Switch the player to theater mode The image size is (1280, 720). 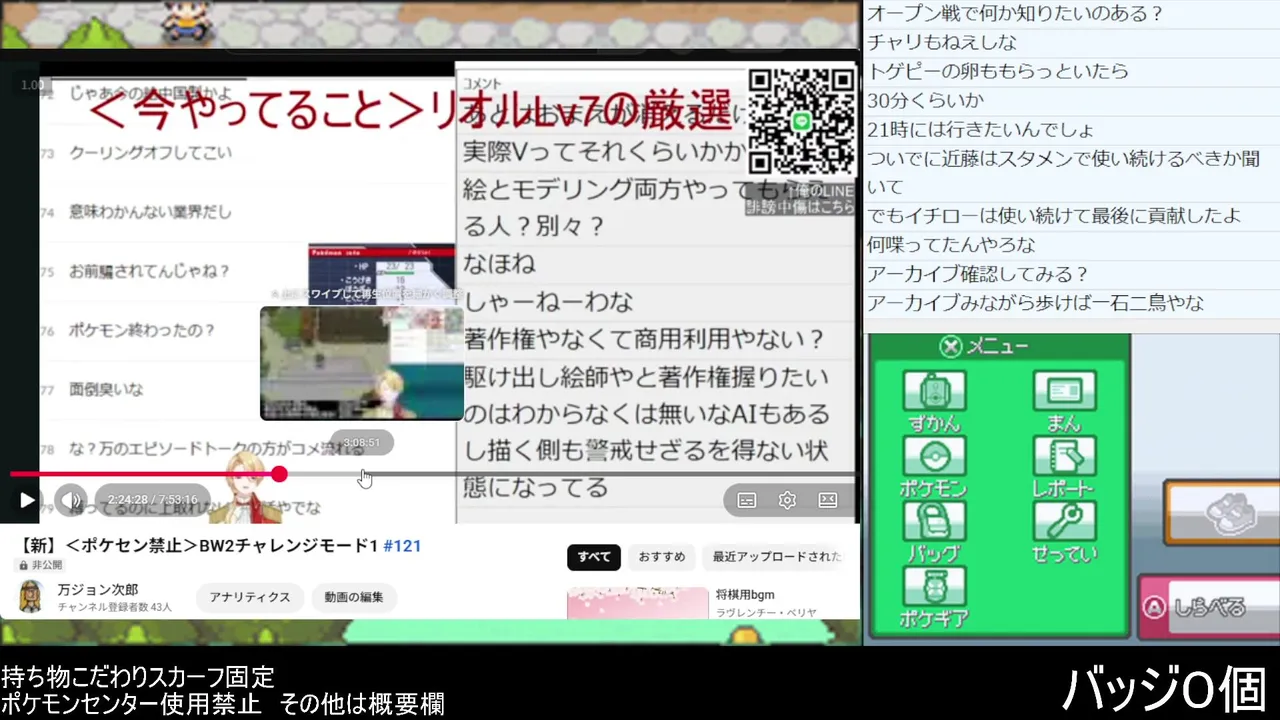[x=828, y=500]
